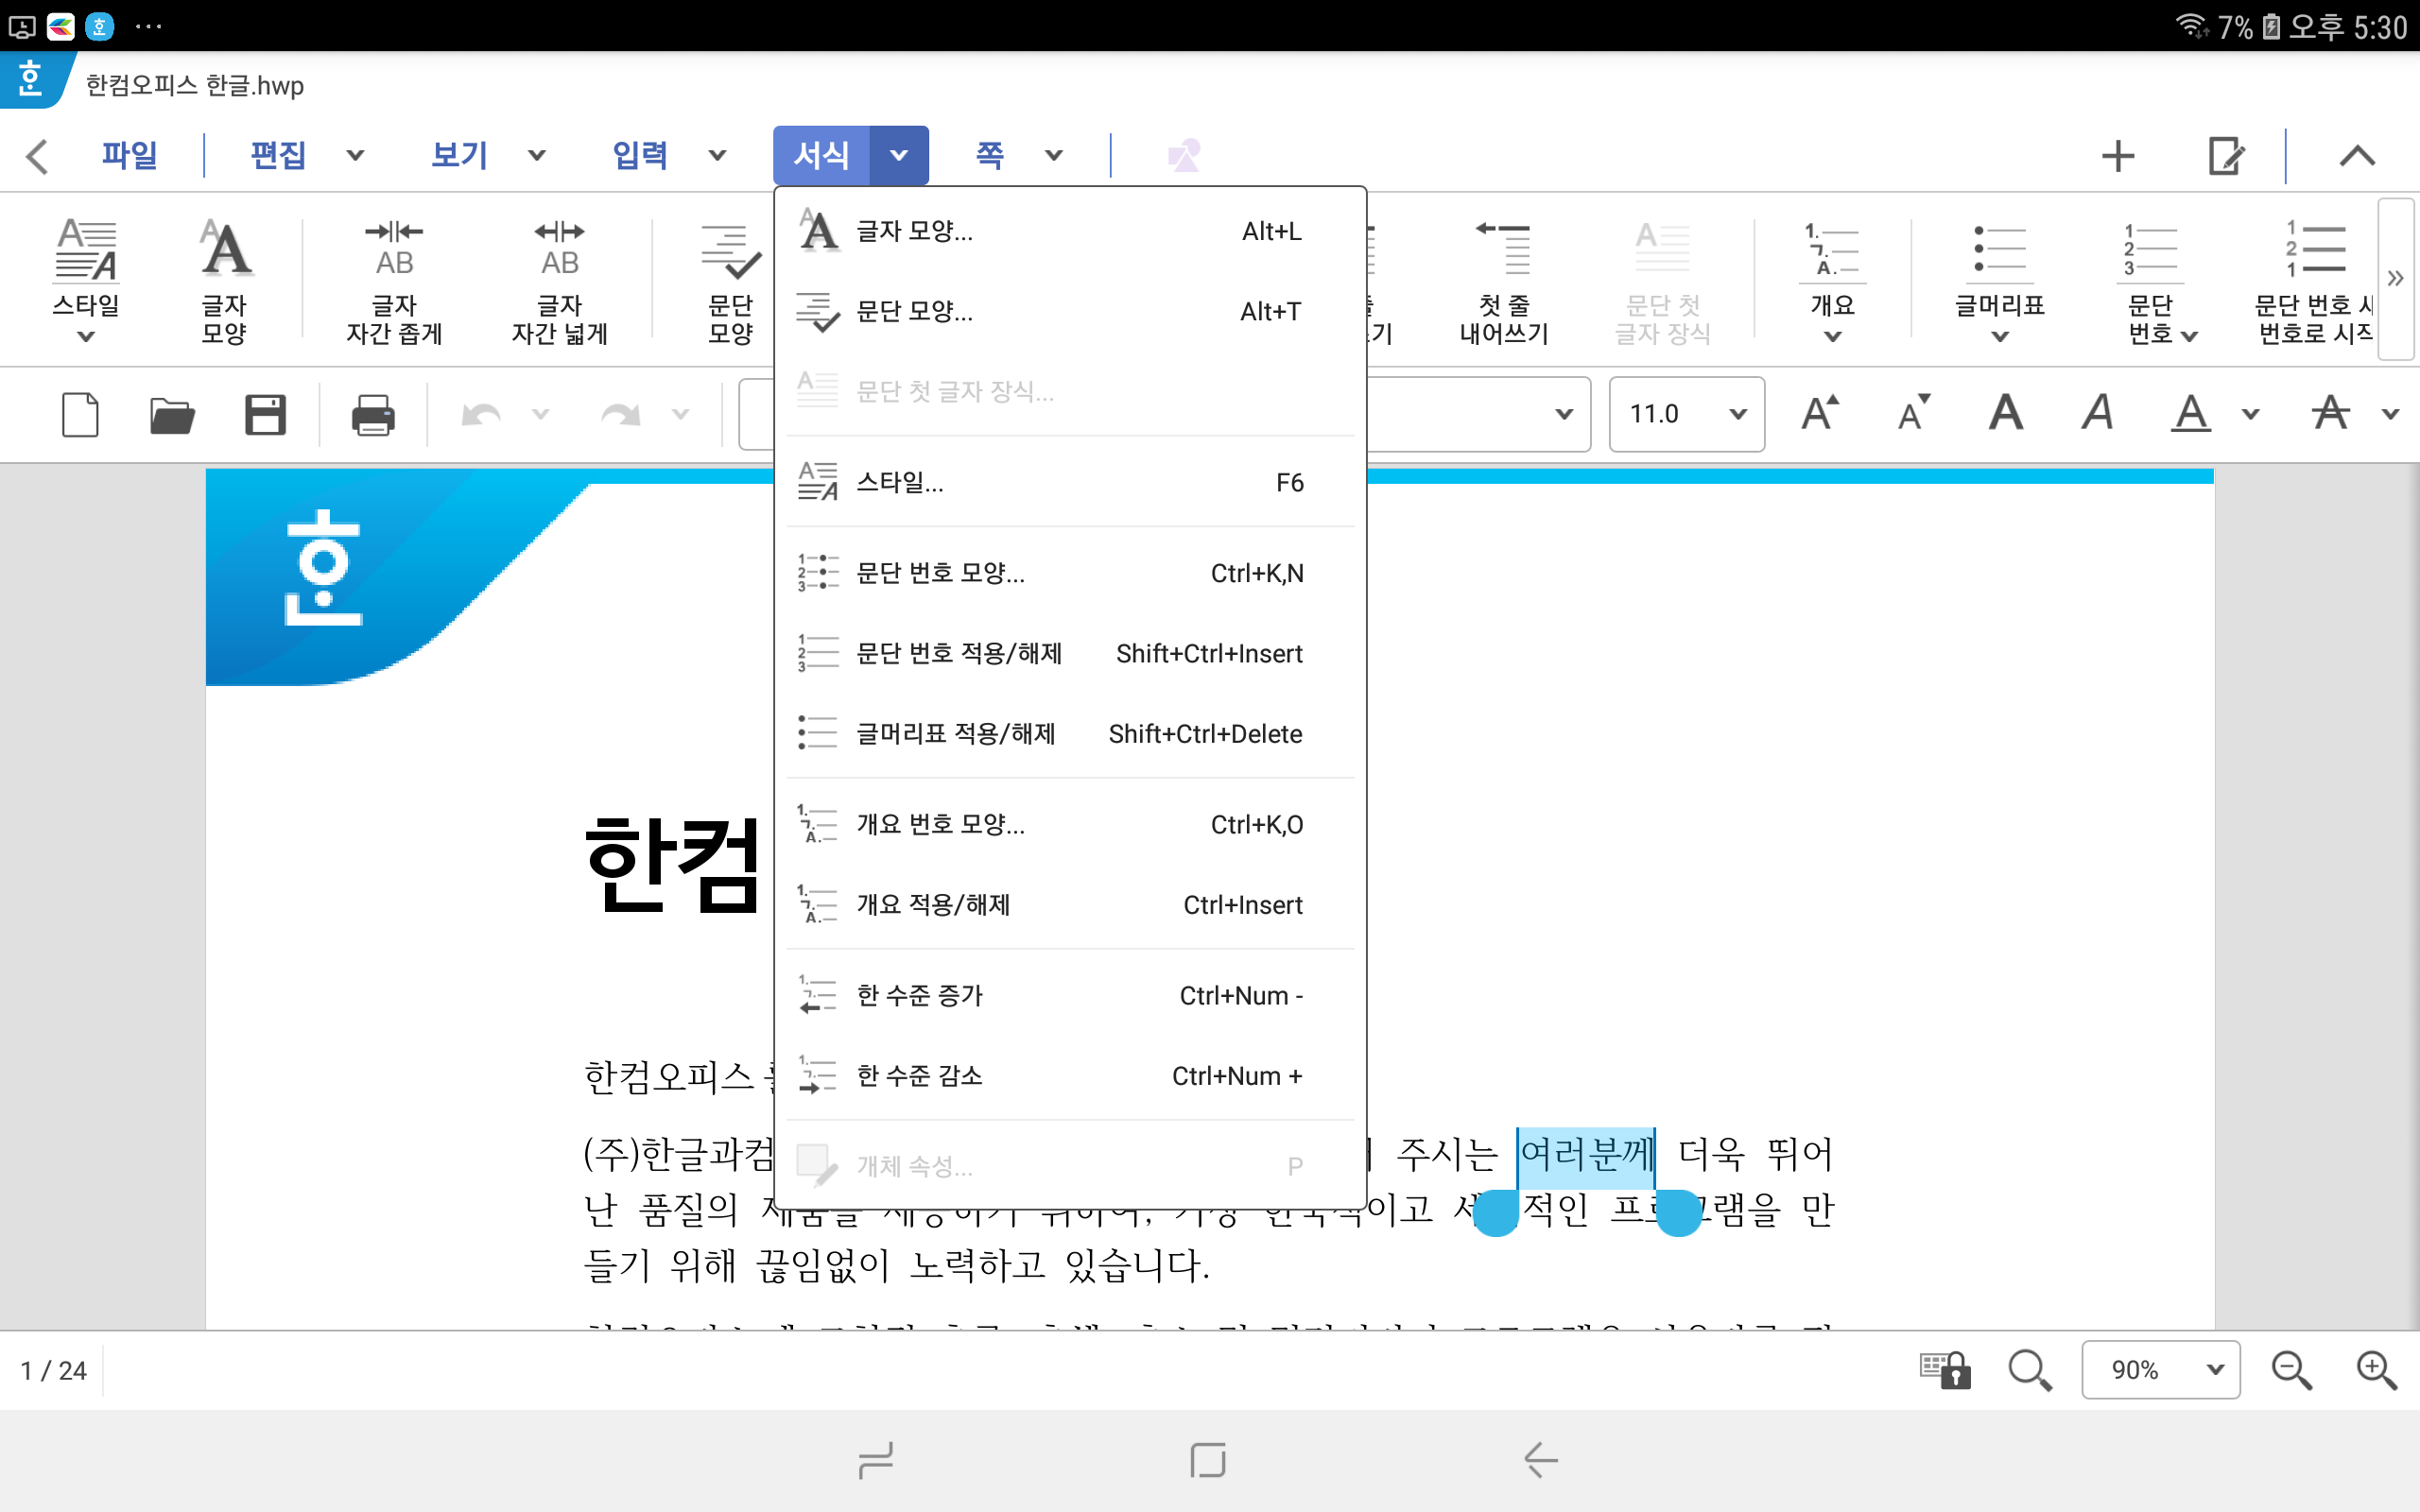2420x1512 pixels.
Task: Click the 보기 tab label
Action: click(x=459, y=155)
